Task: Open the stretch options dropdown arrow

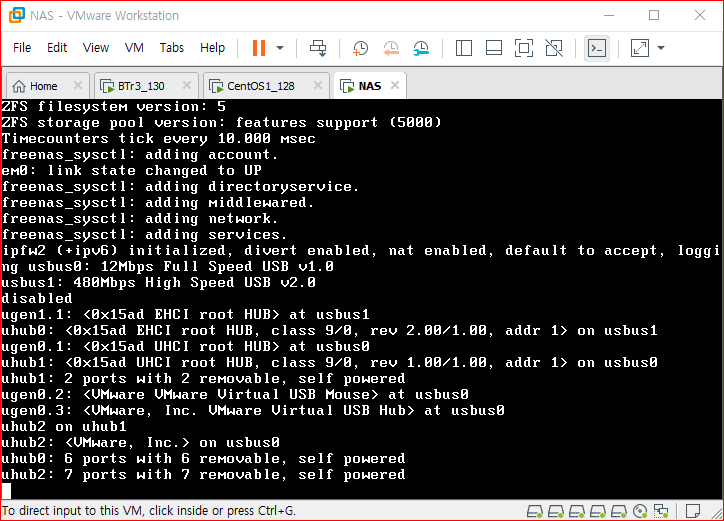Action: point(661,48)
